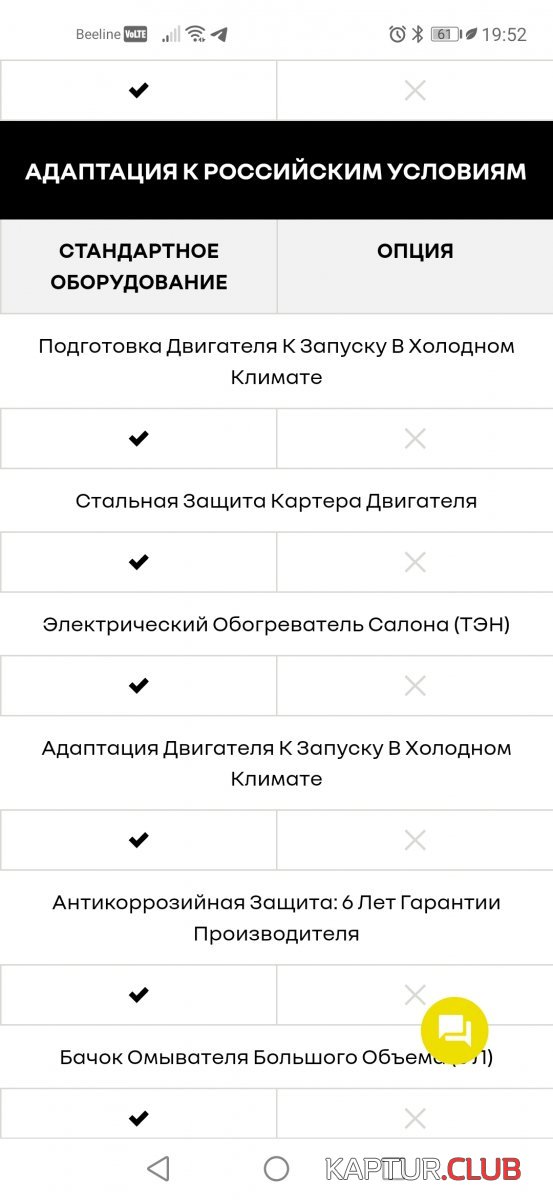Tap the alarm clock status icon
The image size is (553, 1200).
click(397, 34)
